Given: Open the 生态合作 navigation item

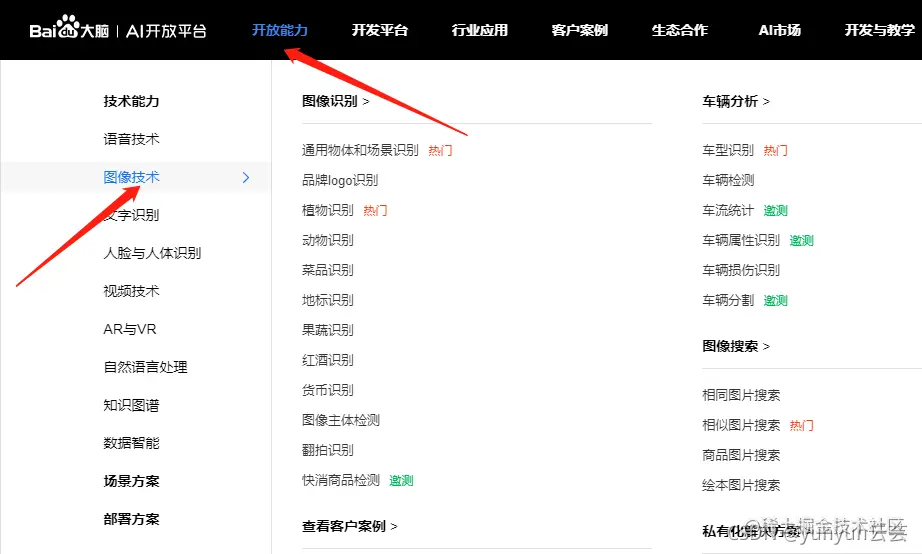Looking at the screenshot, I should (680, 30).
